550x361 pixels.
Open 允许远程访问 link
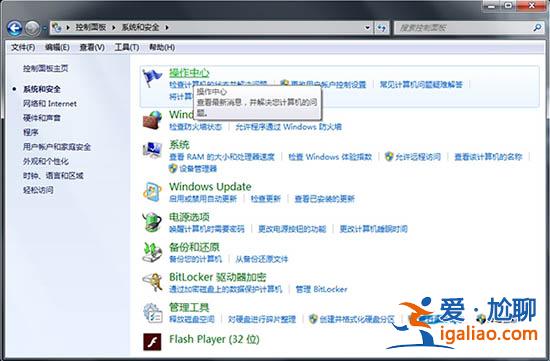(x=418, y=156)
